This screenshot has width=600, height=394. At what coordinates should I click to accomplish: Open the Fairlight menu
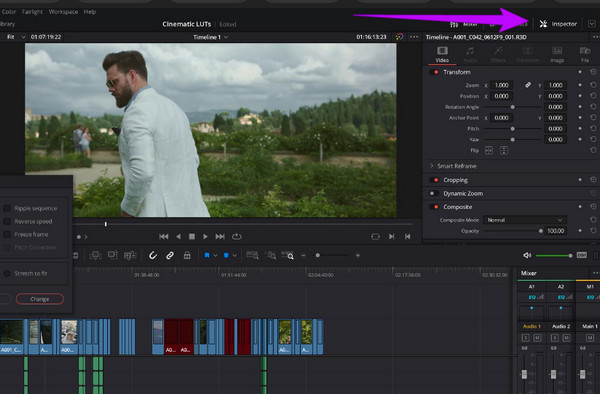coord(32,12)
